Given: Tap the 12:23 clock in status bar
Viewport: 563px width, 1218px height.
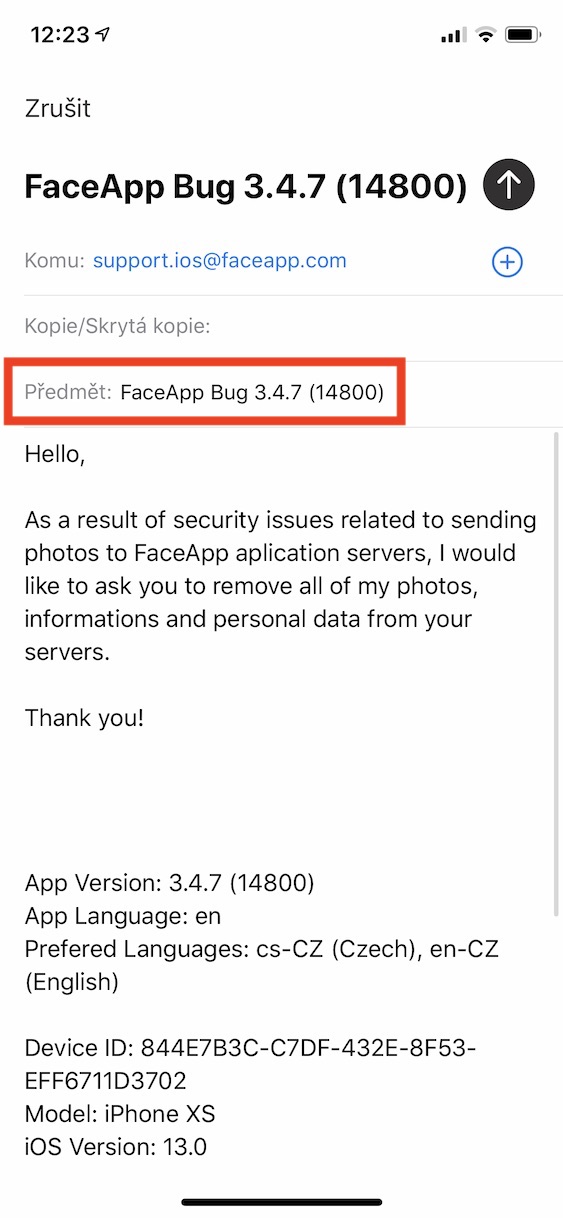Looking at the screenshot, I should 60,35.
